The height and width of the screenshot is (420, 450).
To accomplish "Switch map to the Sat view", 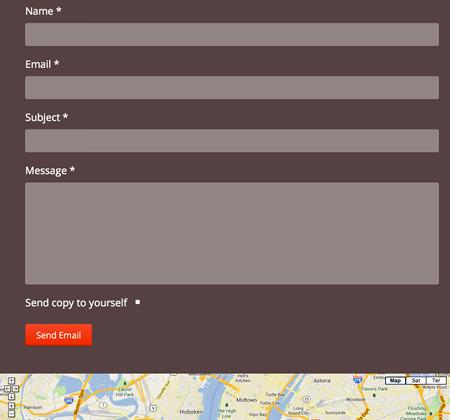I will pos(416,380).
